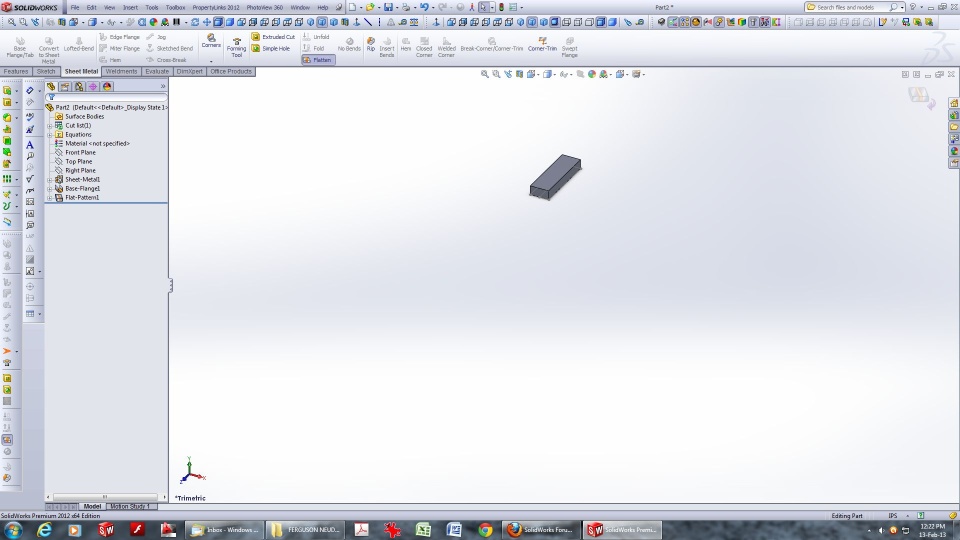This screenshot has height=540, width=960.
Task: Open the DisplayManager tab icon
Action: tap(107, 87)
